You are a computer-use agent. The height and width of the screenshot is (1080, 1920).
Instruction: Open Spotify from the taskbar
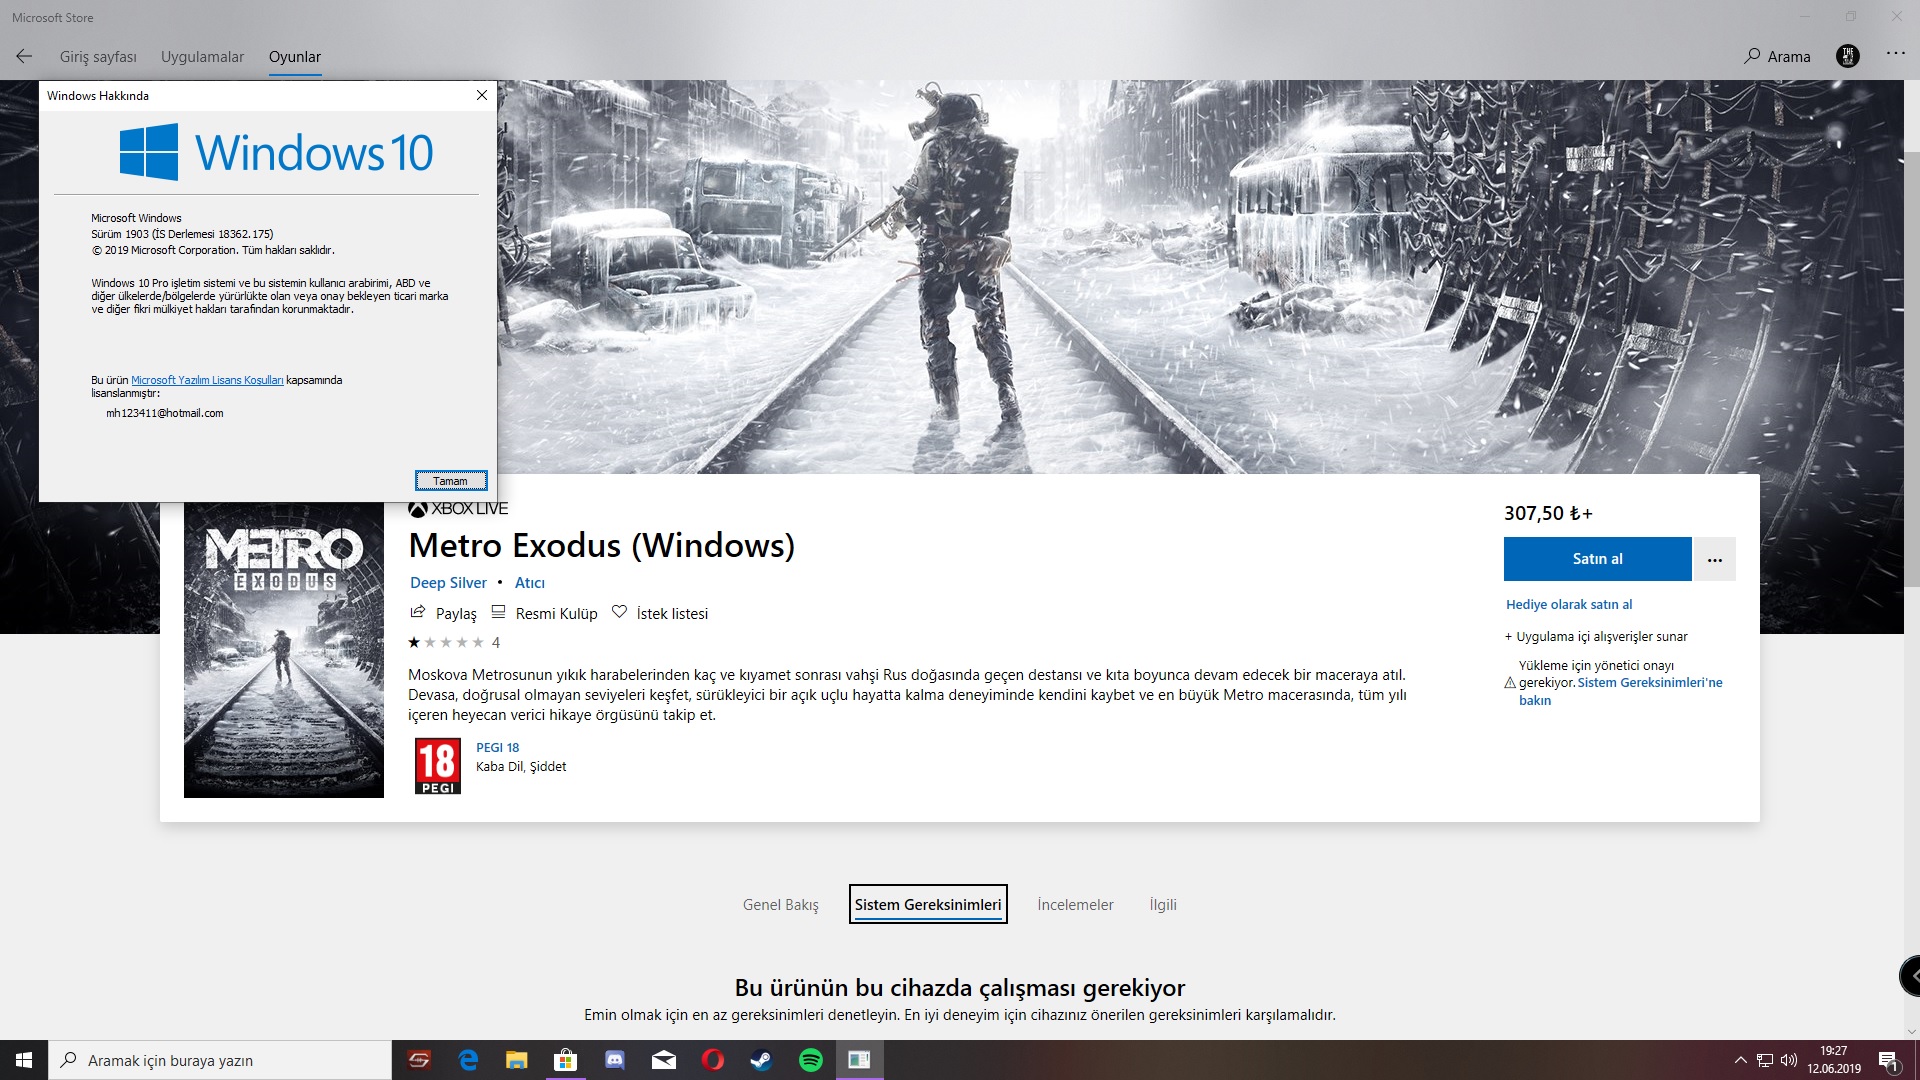point(811,1060)
